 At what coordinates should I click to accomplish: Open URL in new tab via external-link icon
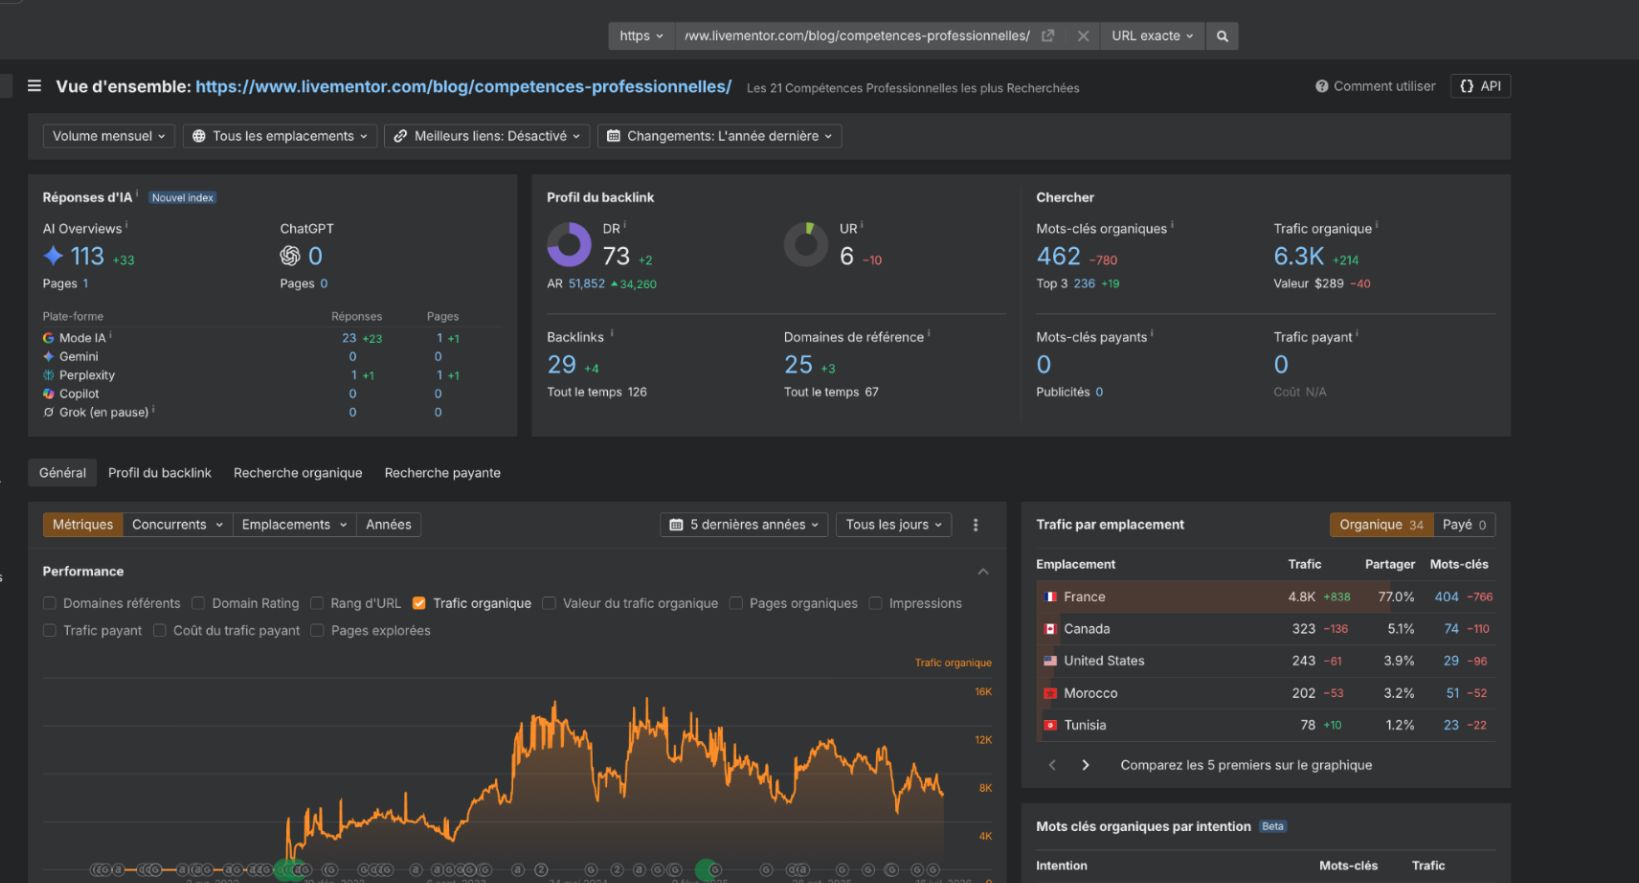click(x=1048, y=36)
